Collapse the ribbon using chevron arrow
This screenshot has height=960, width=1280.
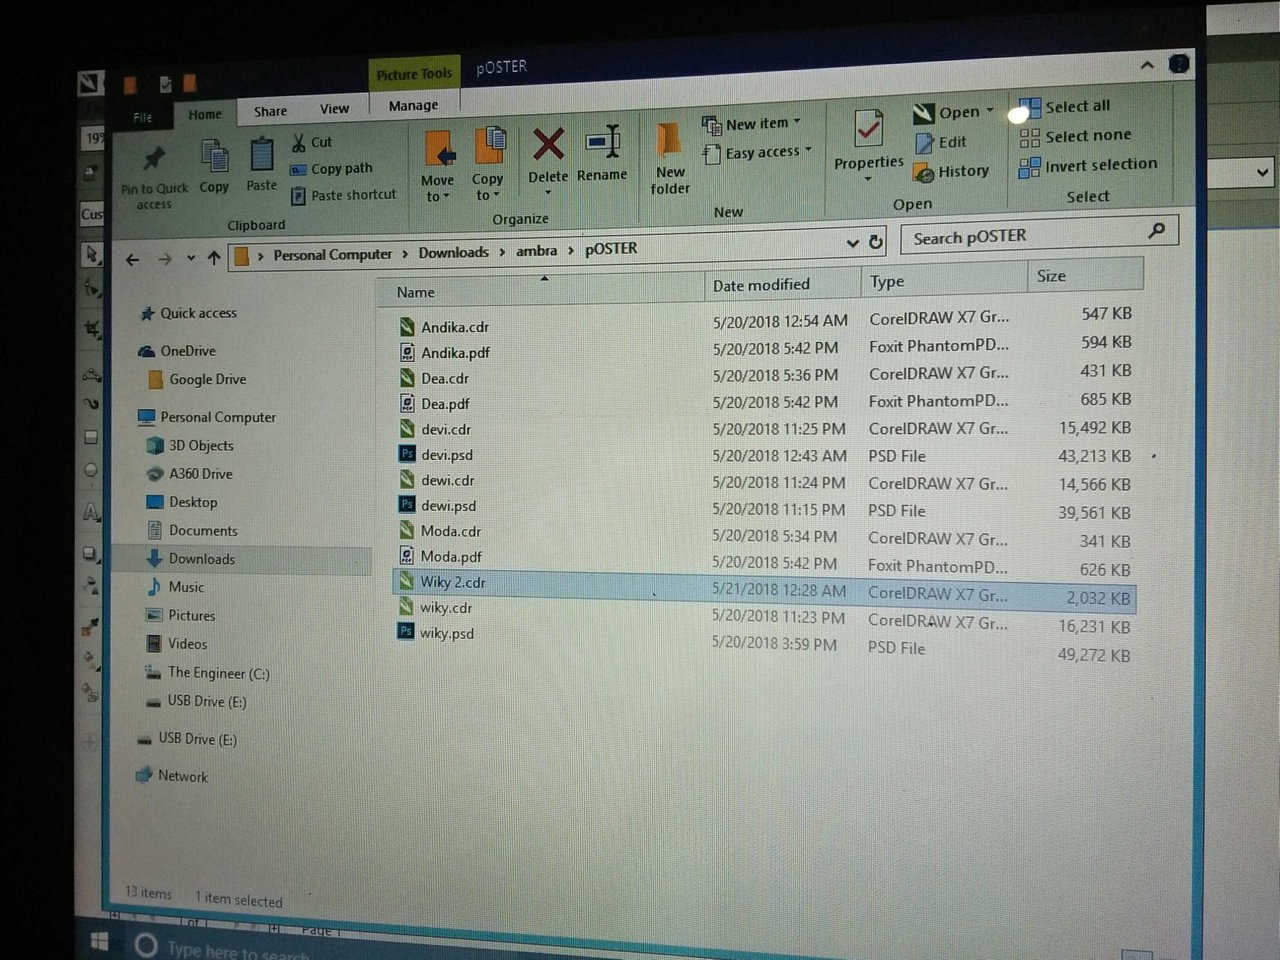(x=1147, y=65)
